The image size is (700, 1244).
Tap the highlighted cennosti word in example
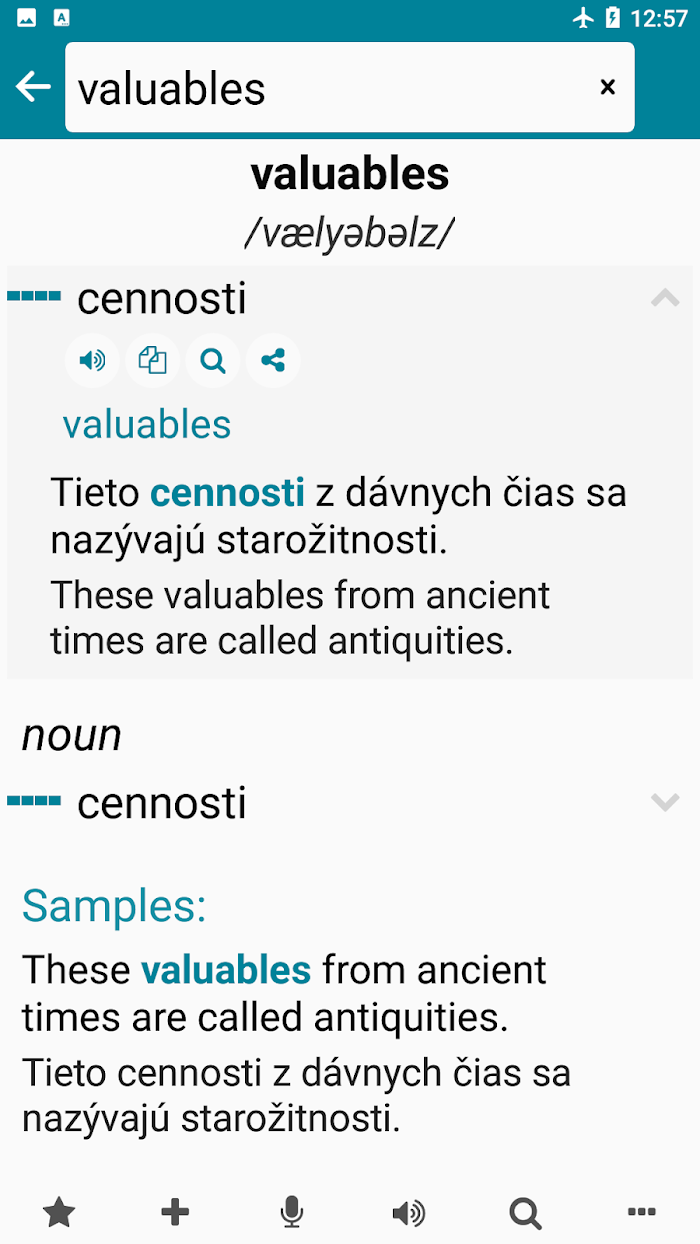227,492
